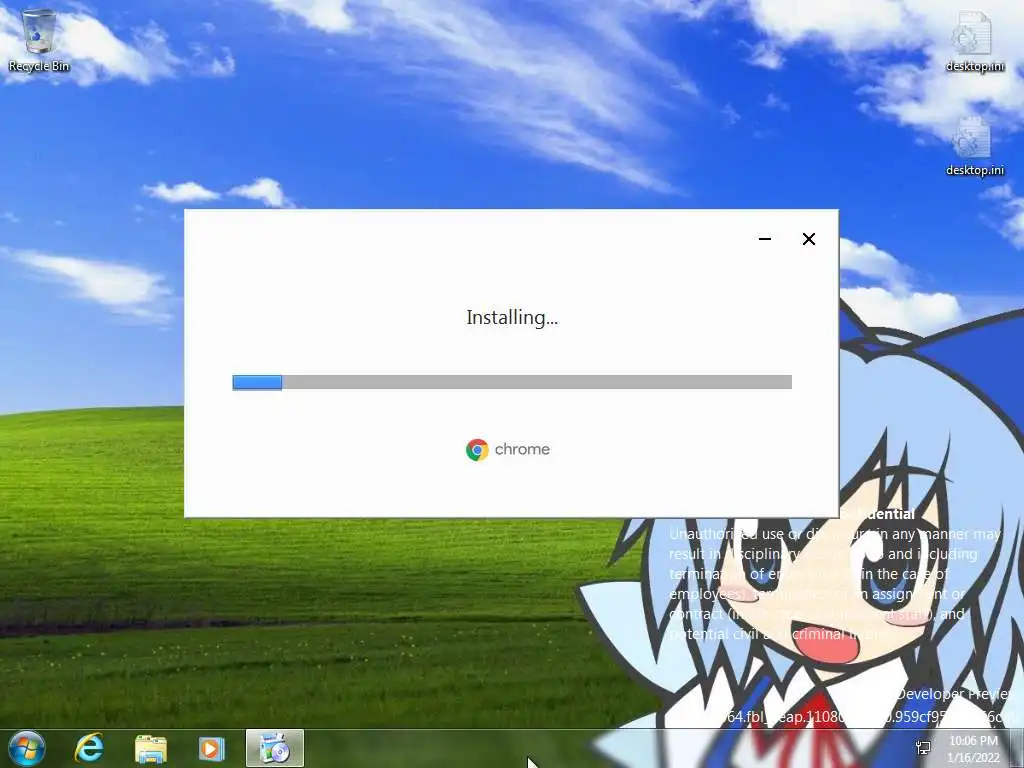Open the Recycle Bin desktop icon
Image resolution: width=1024 pixels, height=768 pixels.
coord(39,39)
